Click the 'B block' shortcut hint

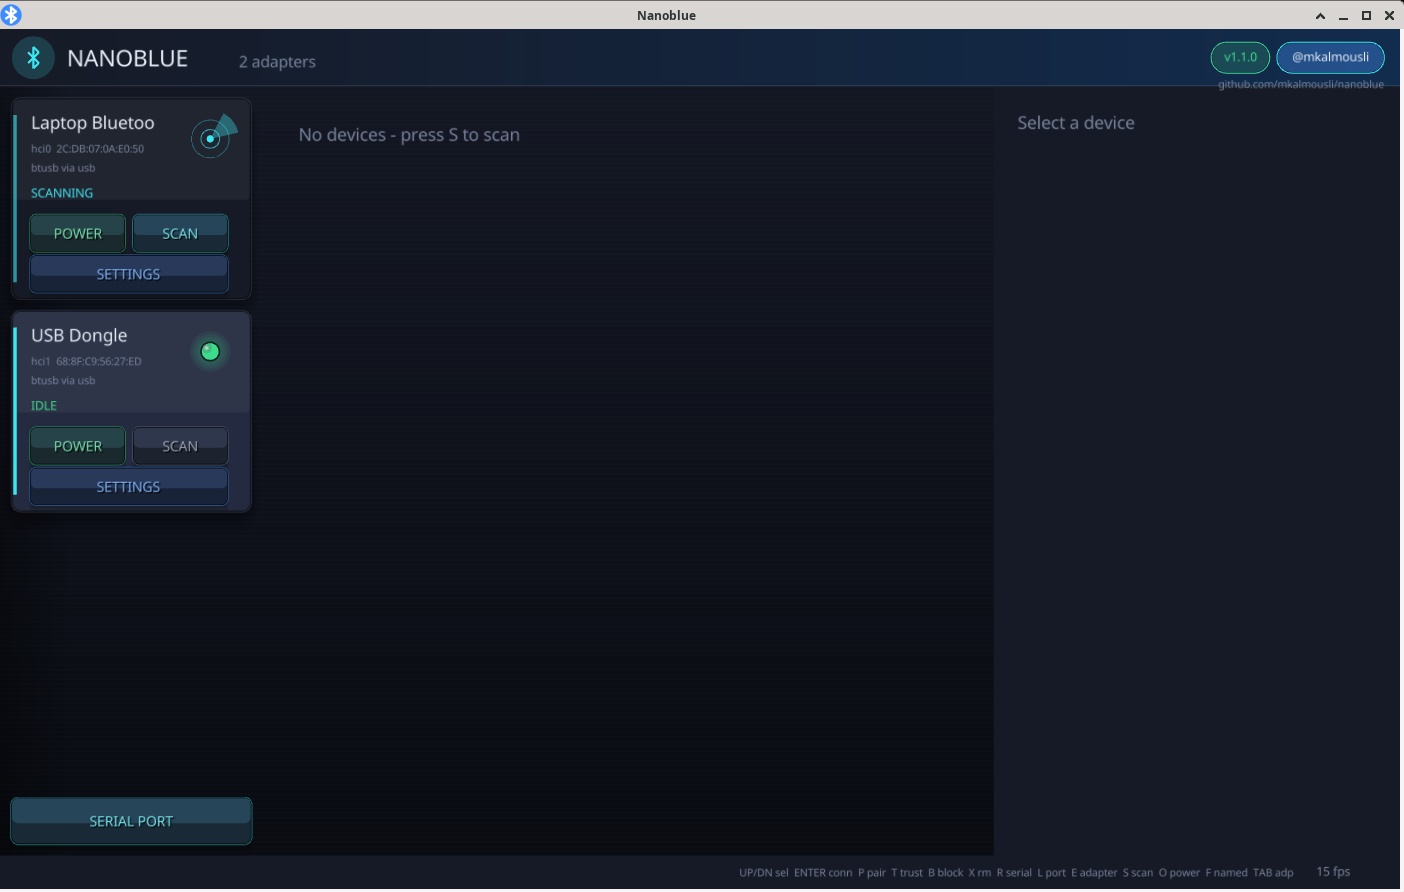click(946, 873)
